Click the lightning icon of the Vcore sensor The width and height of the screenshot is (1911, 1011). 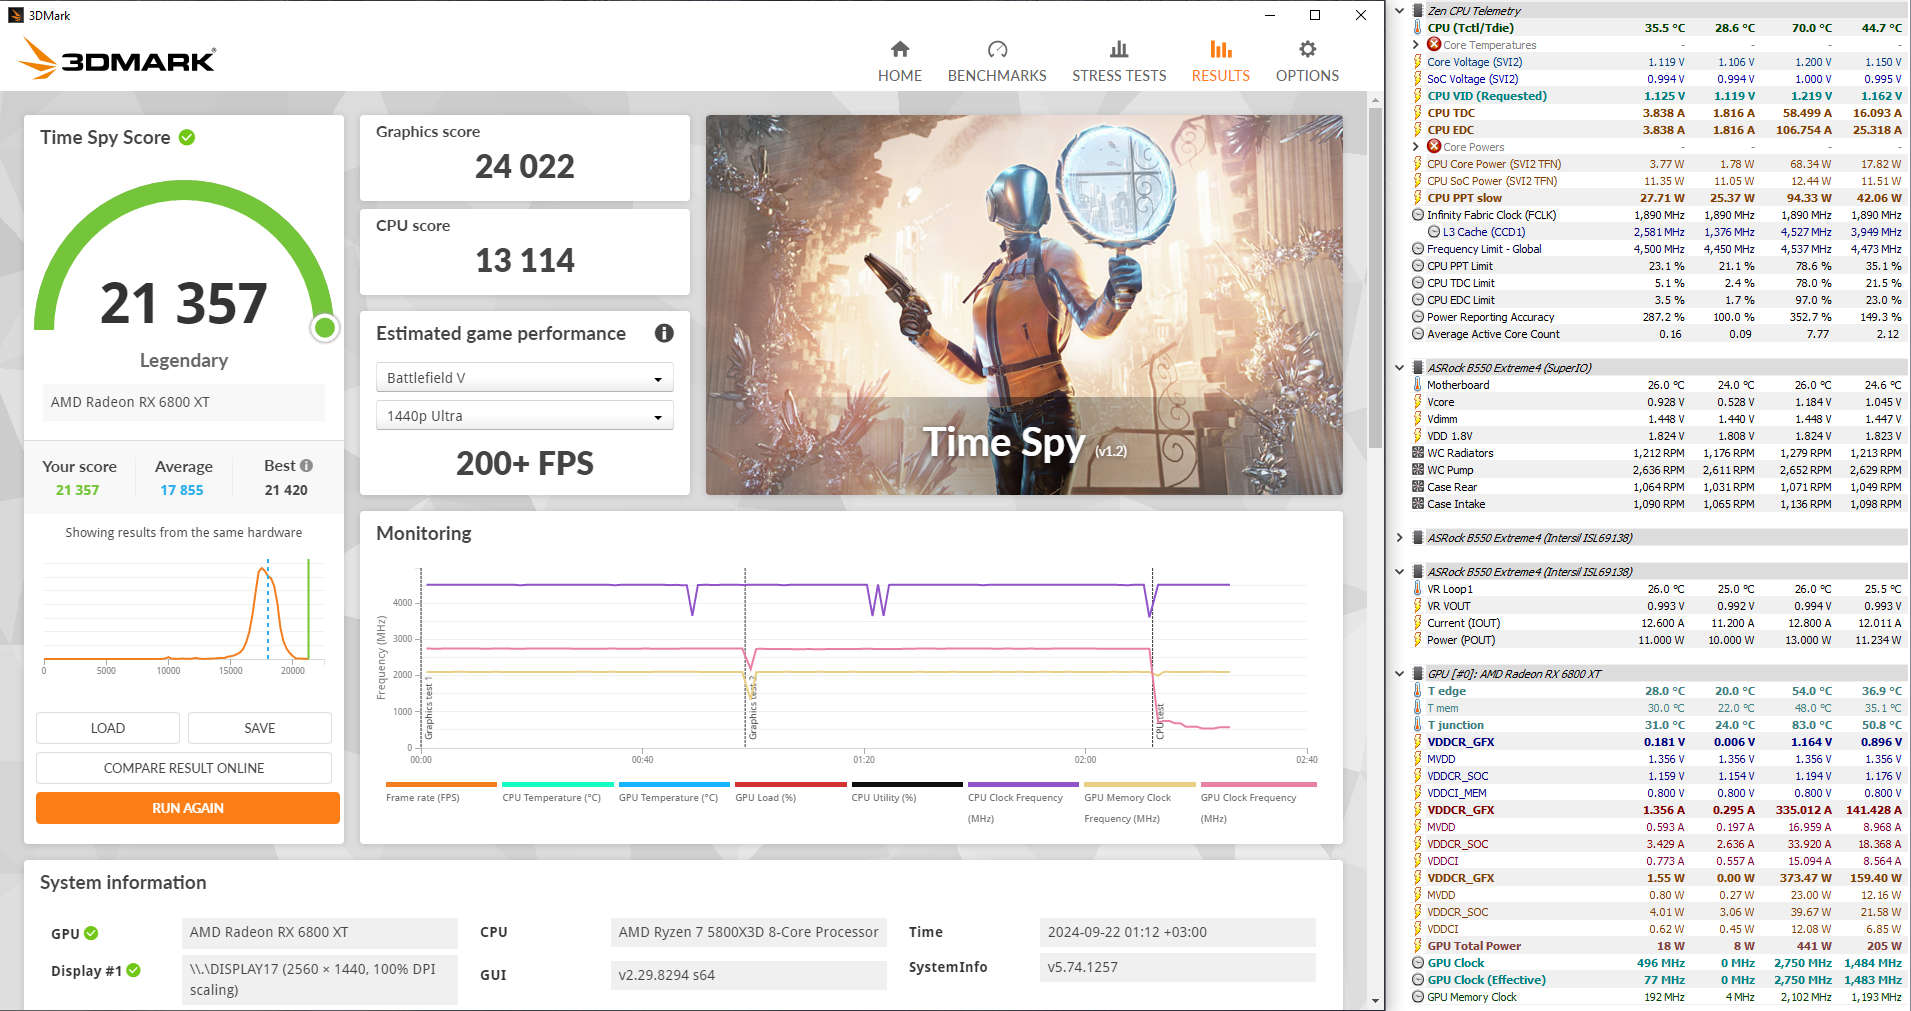(x=1418, y=402)
